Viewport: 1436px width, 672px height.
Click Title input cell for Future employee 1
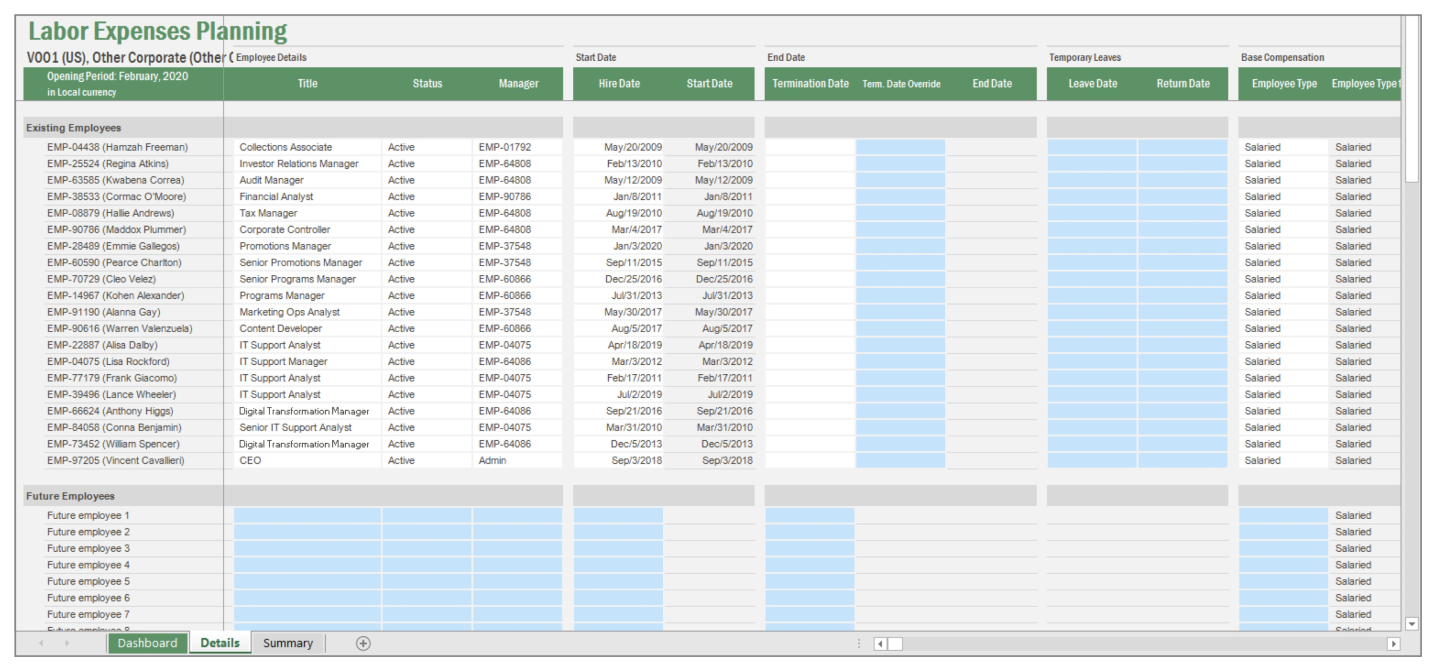tap(307, 516)
